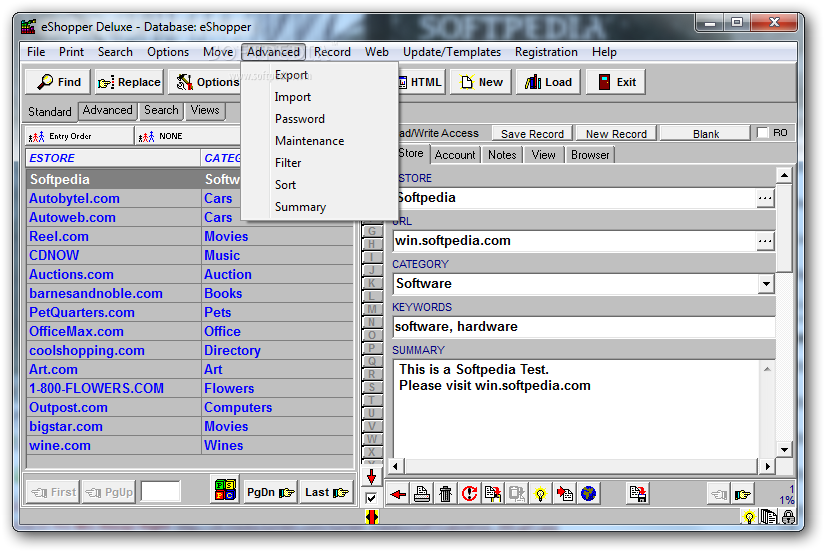Click the red down-arrow below alphabet strip
Image resolution: width=825 pixels, height=552 pixels.
[x=371, y=477]
